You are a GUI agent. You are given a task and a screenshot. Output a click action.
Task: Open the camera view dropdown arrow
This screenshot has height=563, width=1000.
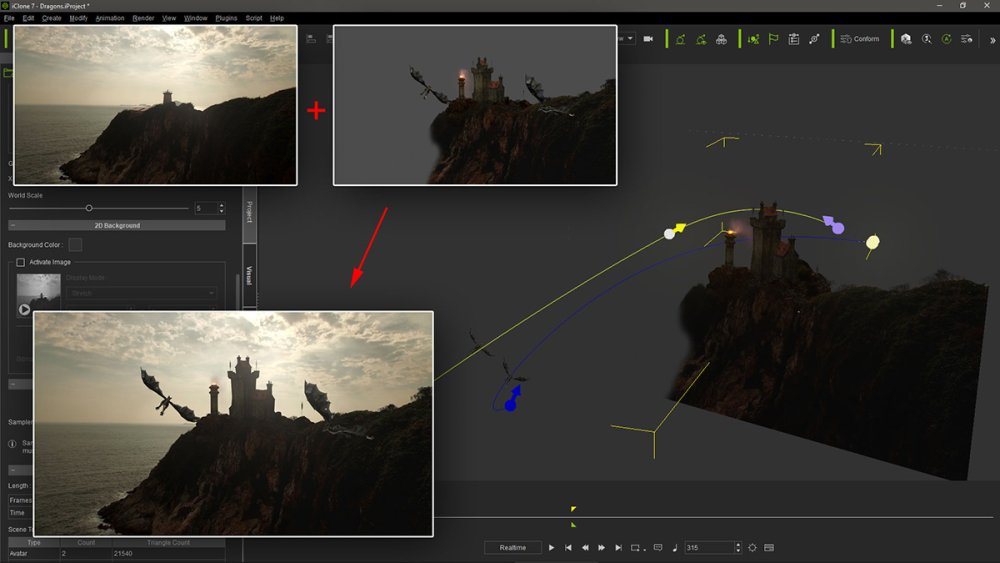(630, 38)
